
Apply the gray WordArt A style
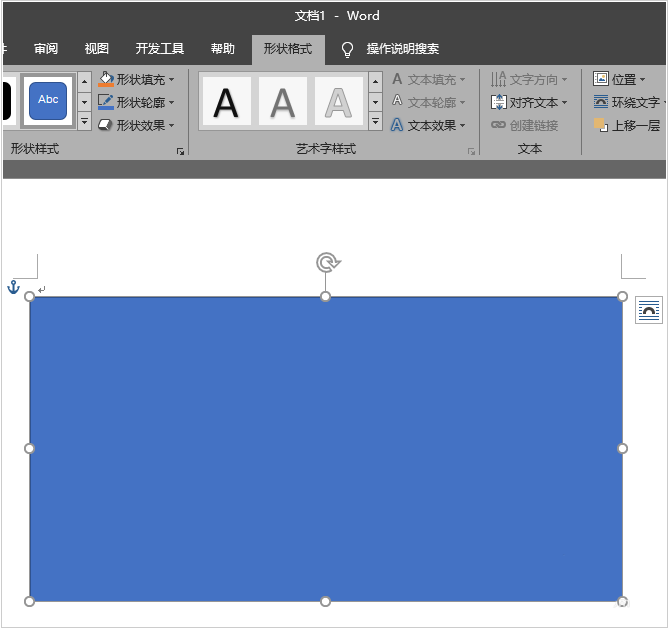pyautogui.click(x=282, y=101)
